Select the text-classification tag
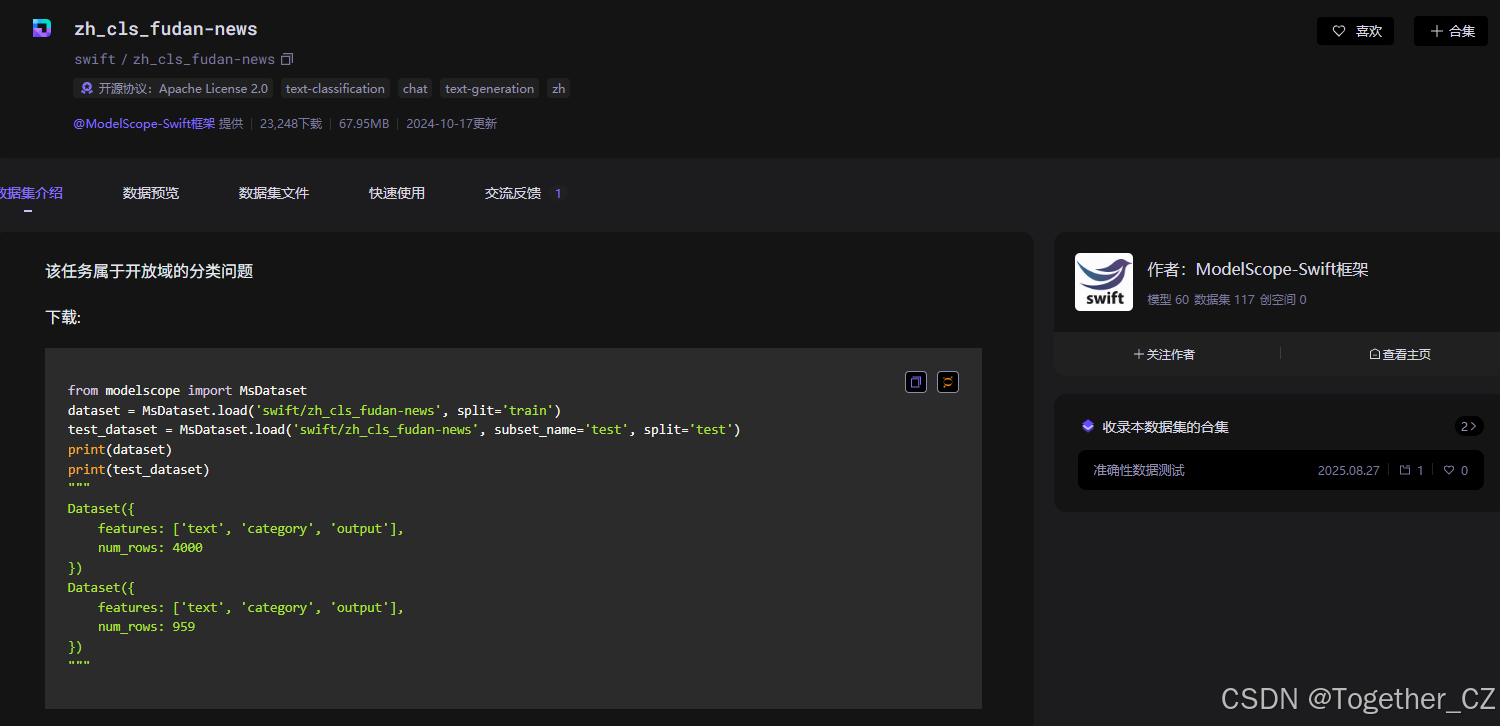The image size is (1500, 726). pos(335,88)
